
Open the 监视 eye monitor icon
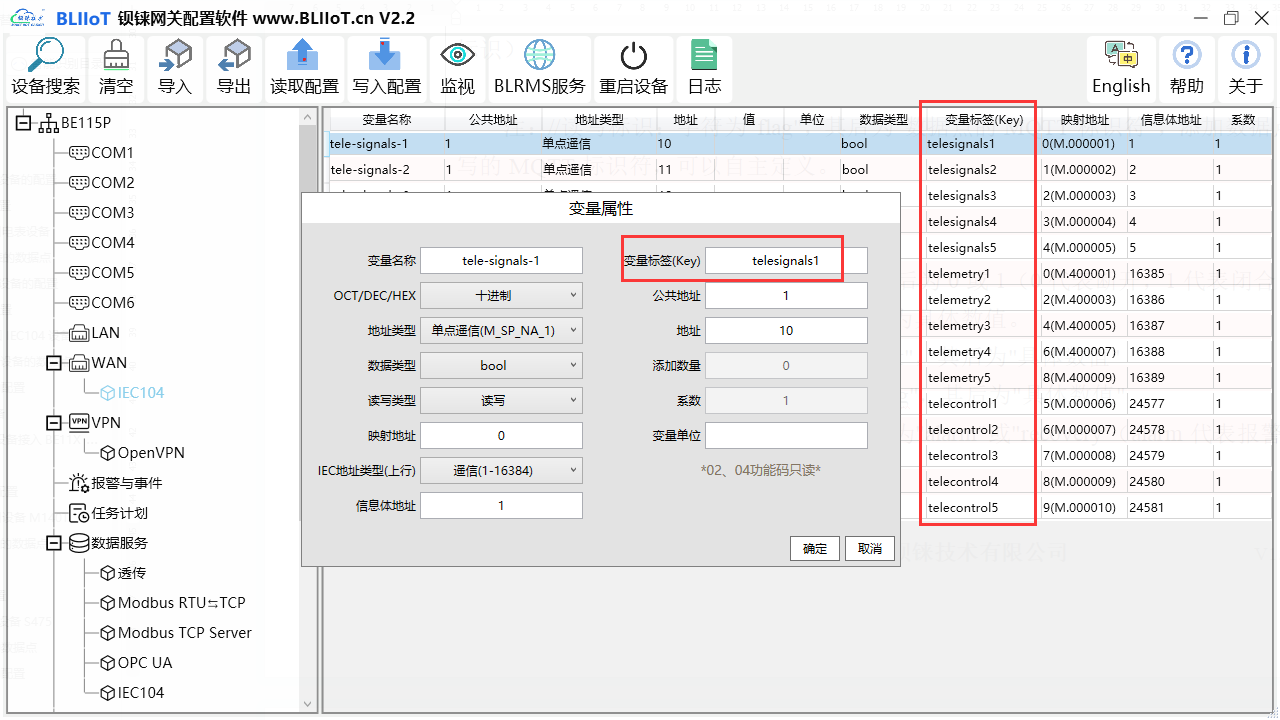coord(457,55)
